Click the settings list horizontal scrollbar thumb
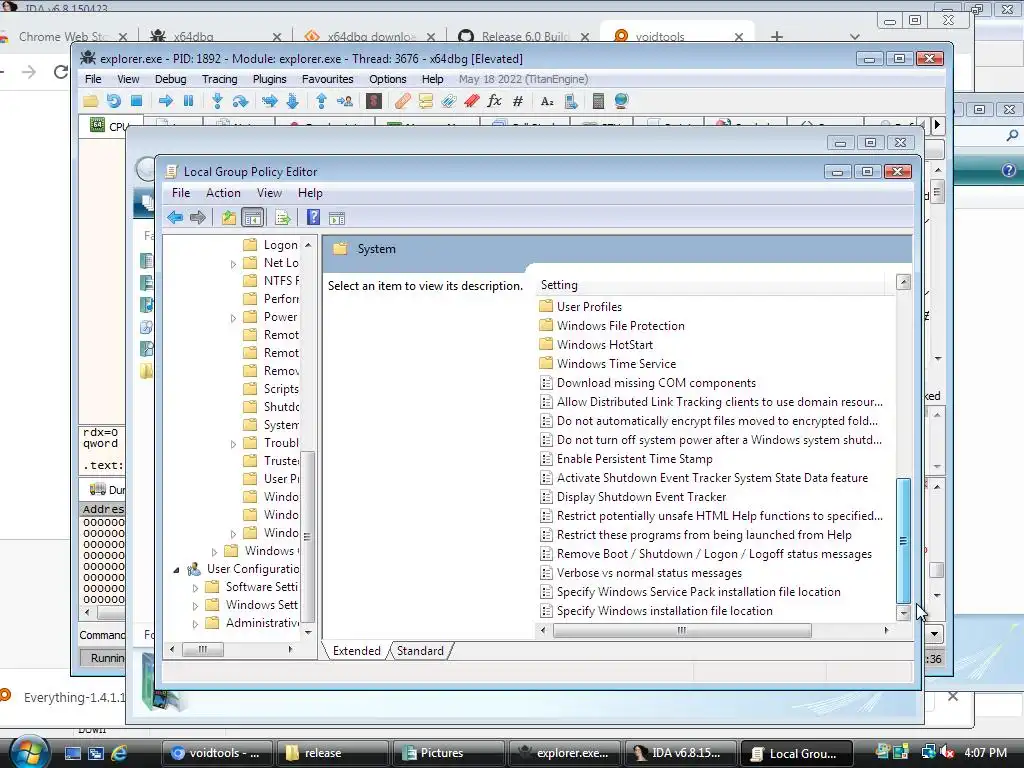This screenshot has height=768, width=1024. pyautogui.click(x=682, y=630)
